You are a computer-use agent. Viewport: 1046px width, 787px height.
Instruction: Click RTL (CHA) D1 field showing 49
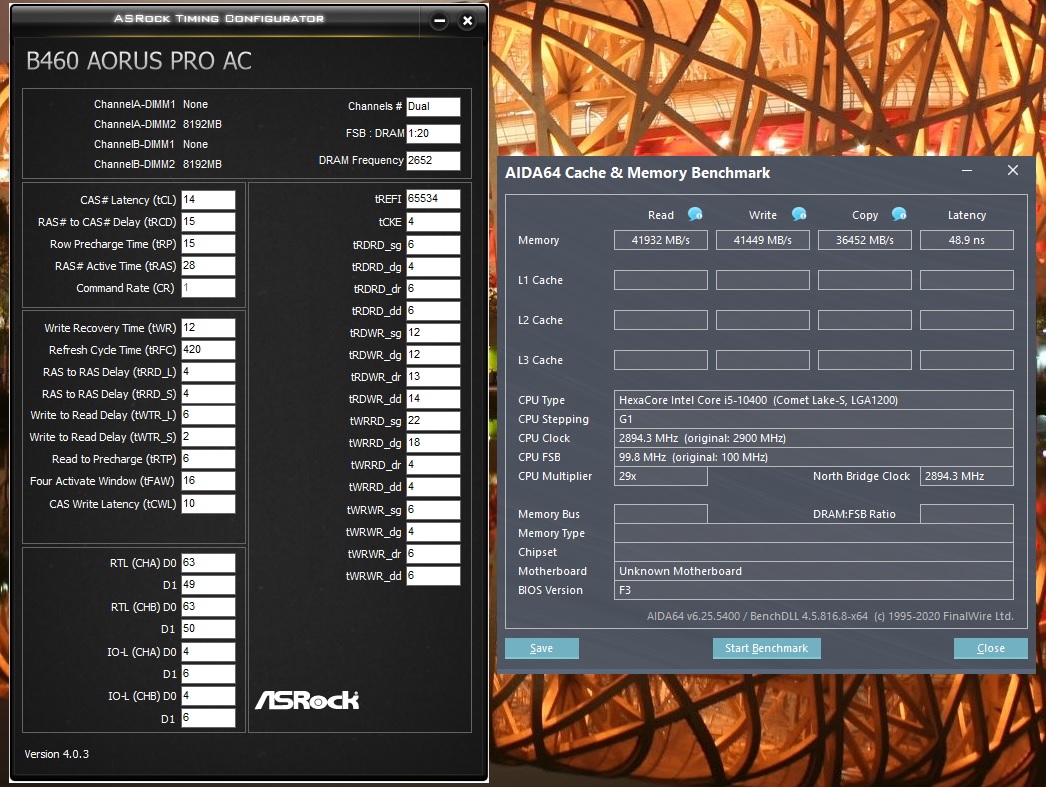pos(208,585)
